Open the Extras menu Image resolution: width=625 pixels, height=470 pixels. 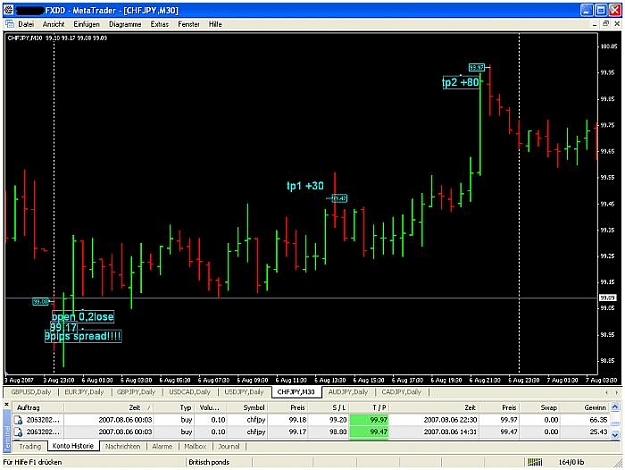pos(159,24)
